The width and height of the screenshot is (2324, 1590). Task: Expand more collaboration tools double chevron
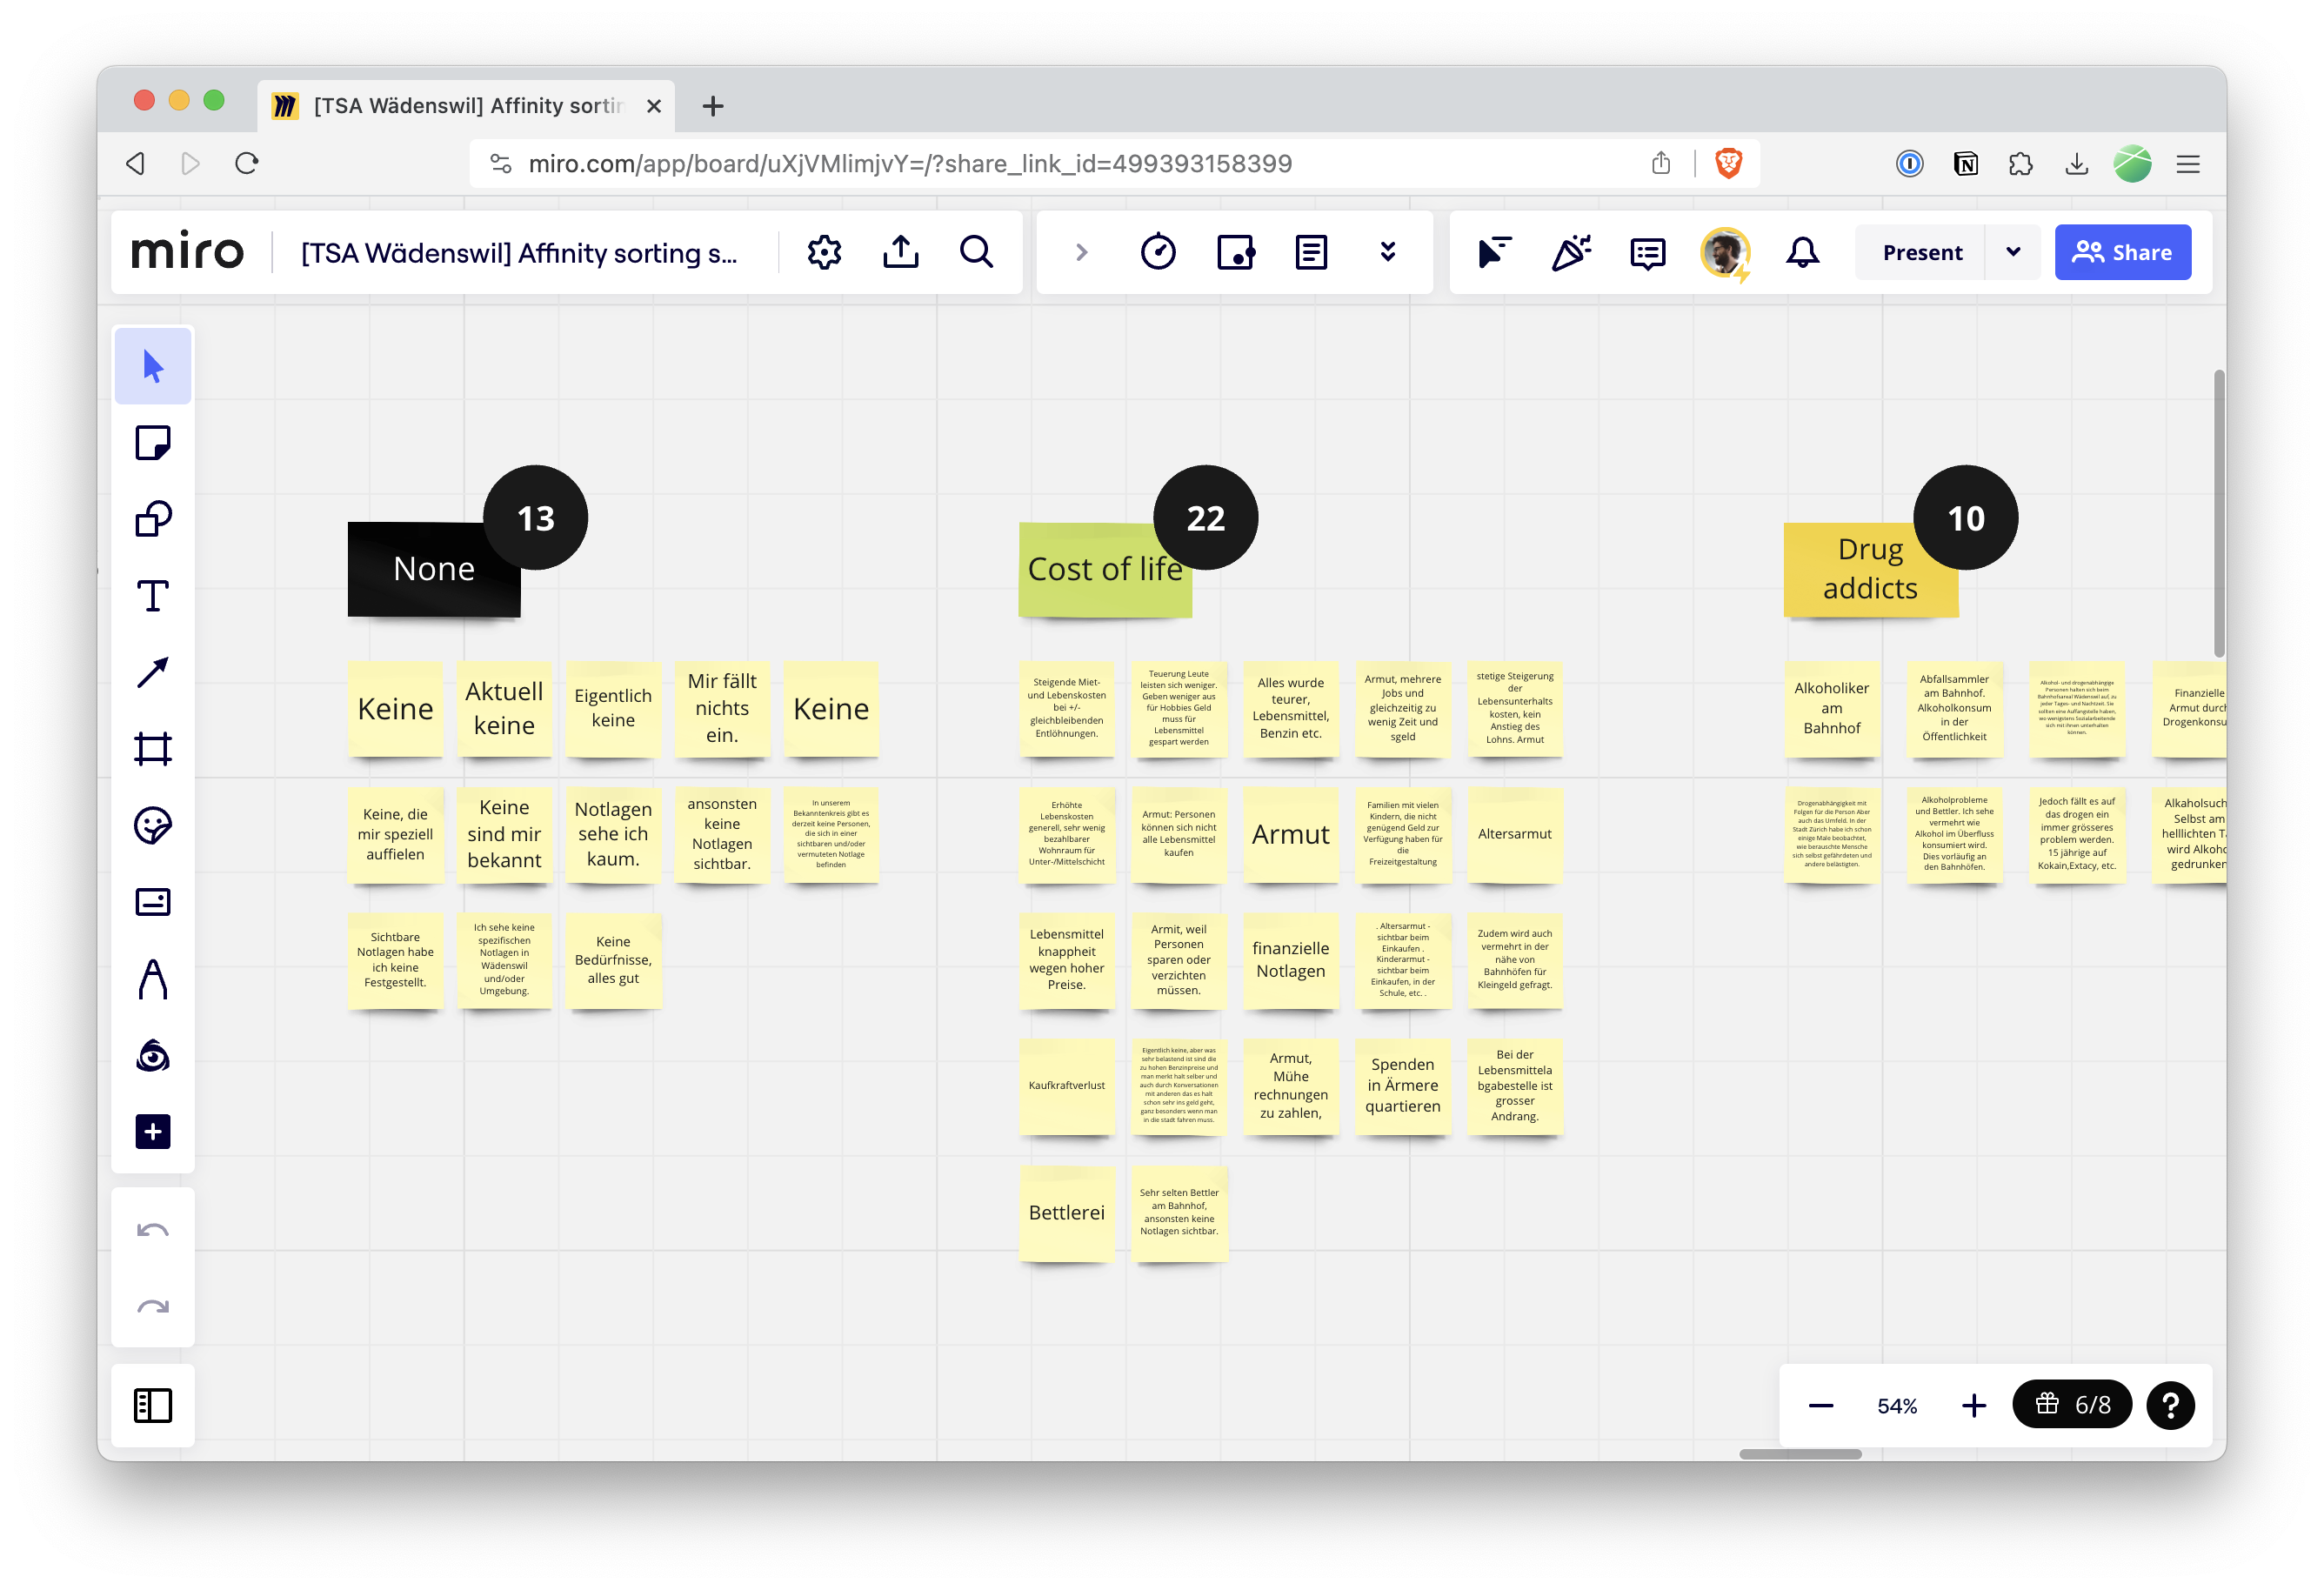click(1387, 252)
